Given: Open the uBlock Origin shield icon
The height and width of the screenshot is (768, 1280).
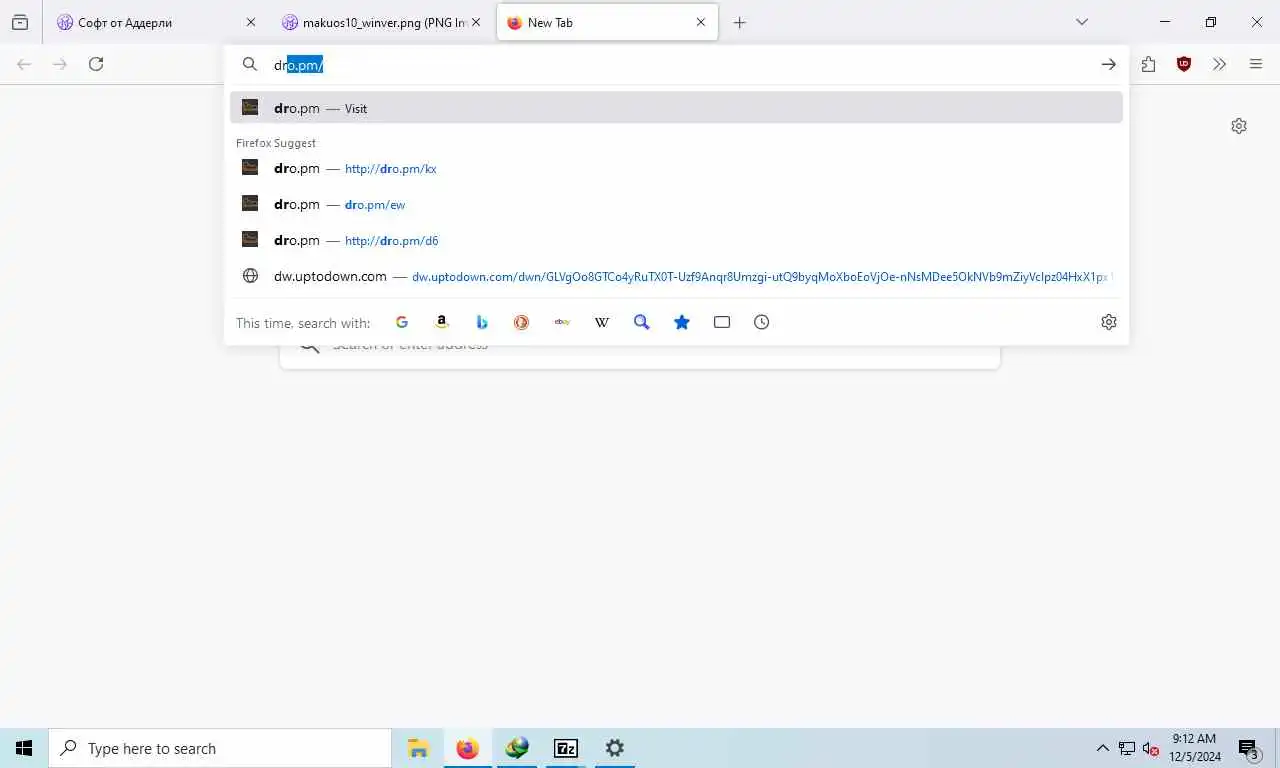Looking at the screenshot, I should click(x=1184, y=64).
